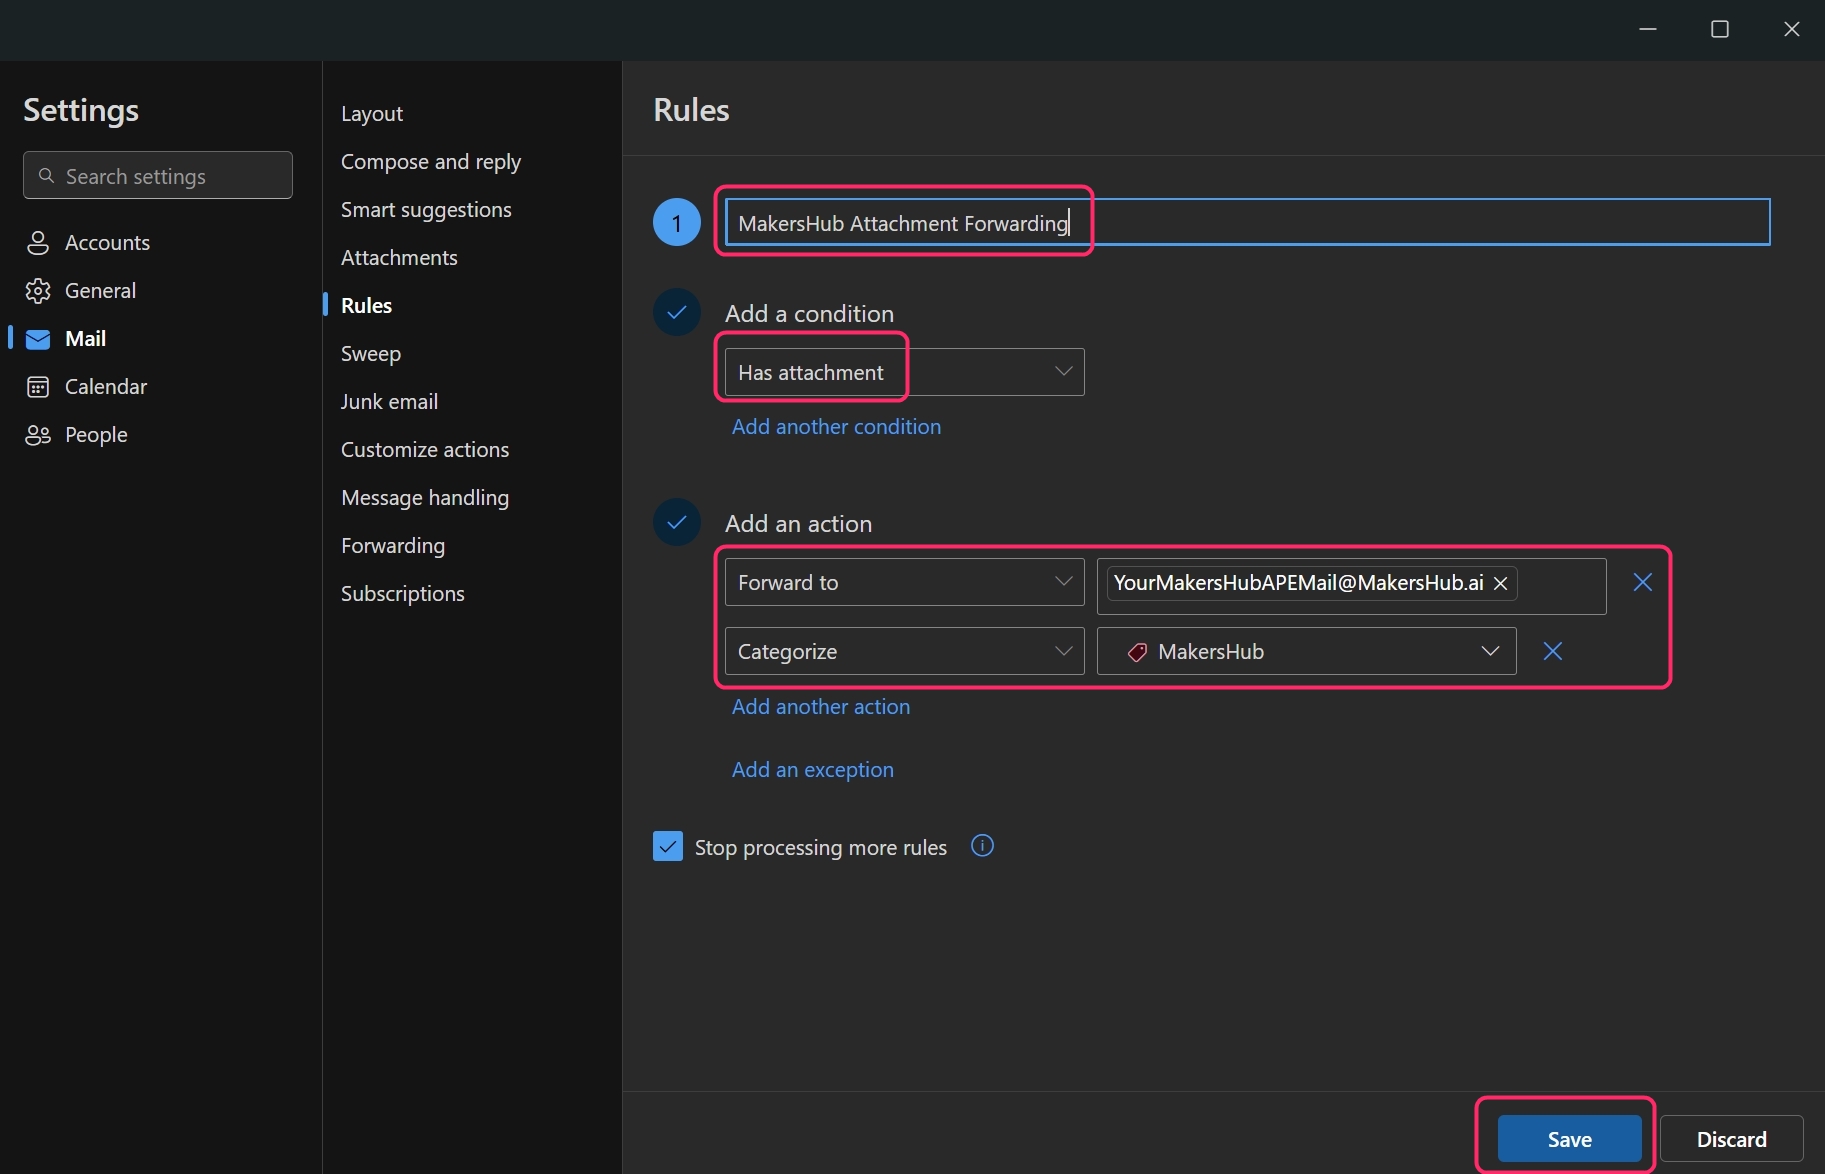Click the rule name input field
The image size is (1825, 1174).
point(1247,222)
